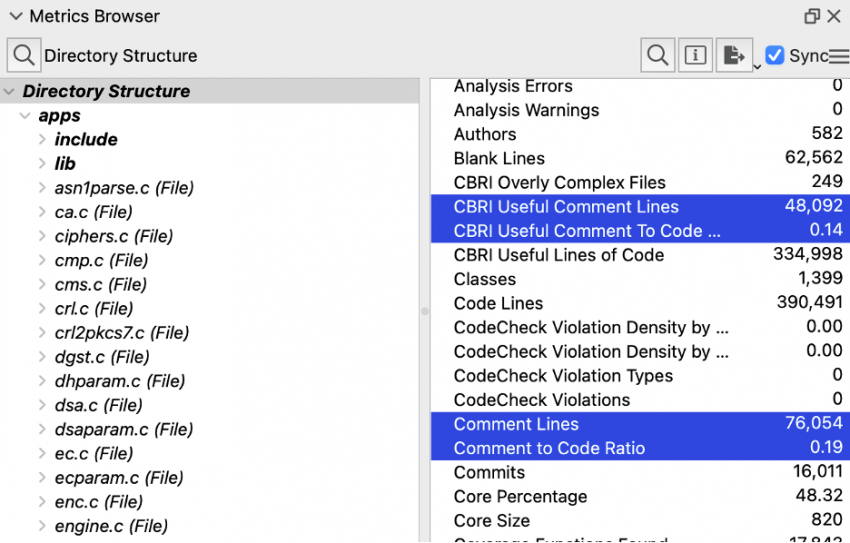Expand ciphers.c file node
Viewport: 850px width, 543px height.
click(x=42, y=236)
